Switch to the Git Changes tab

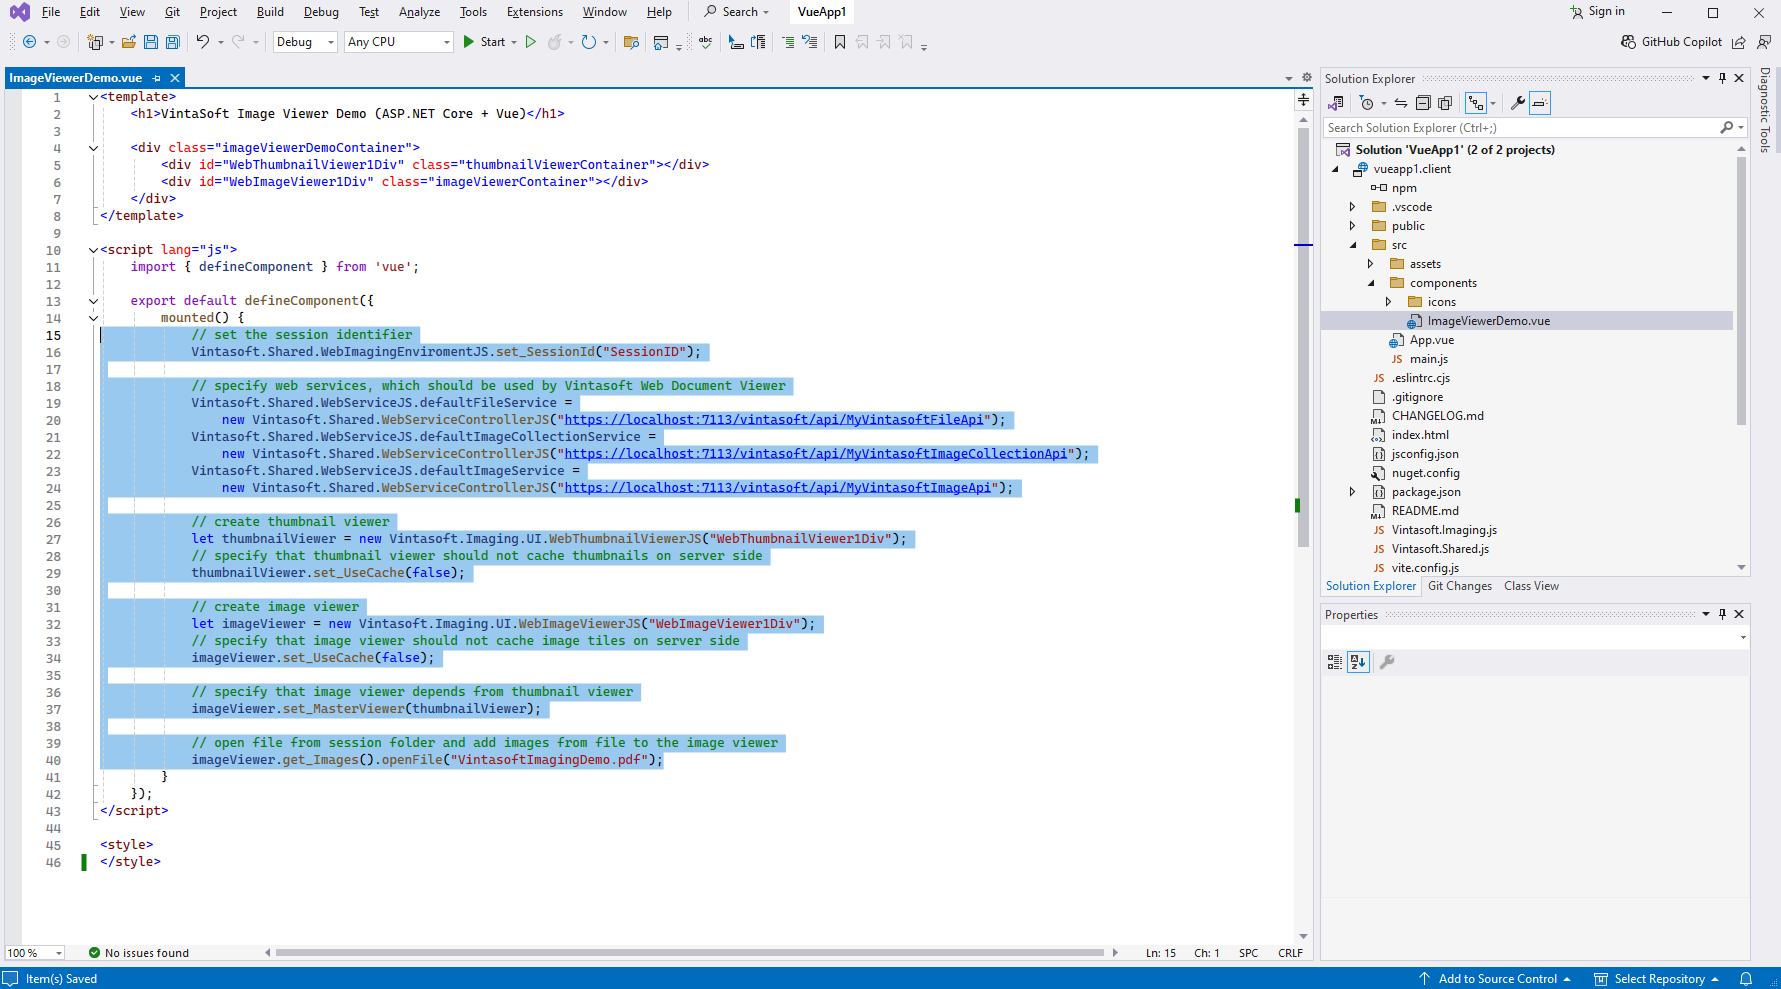(x=1460, y=586)
